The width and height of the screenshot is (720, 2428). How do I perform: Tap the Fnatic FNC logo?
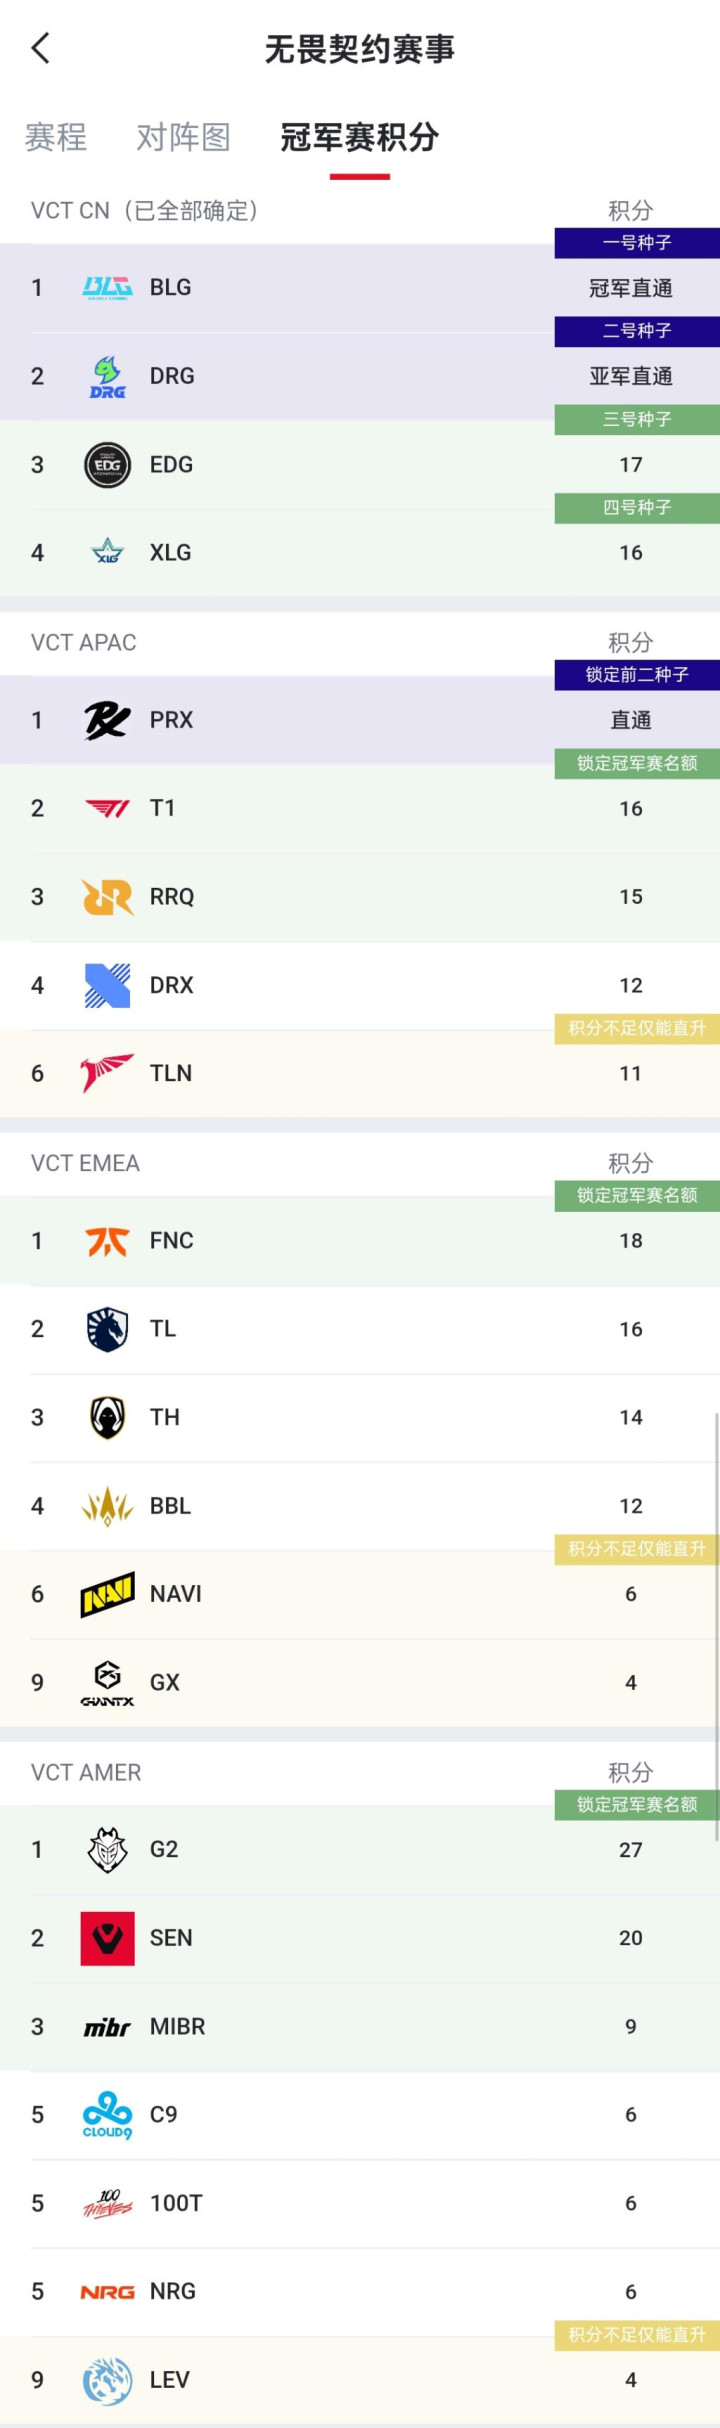107,1241
